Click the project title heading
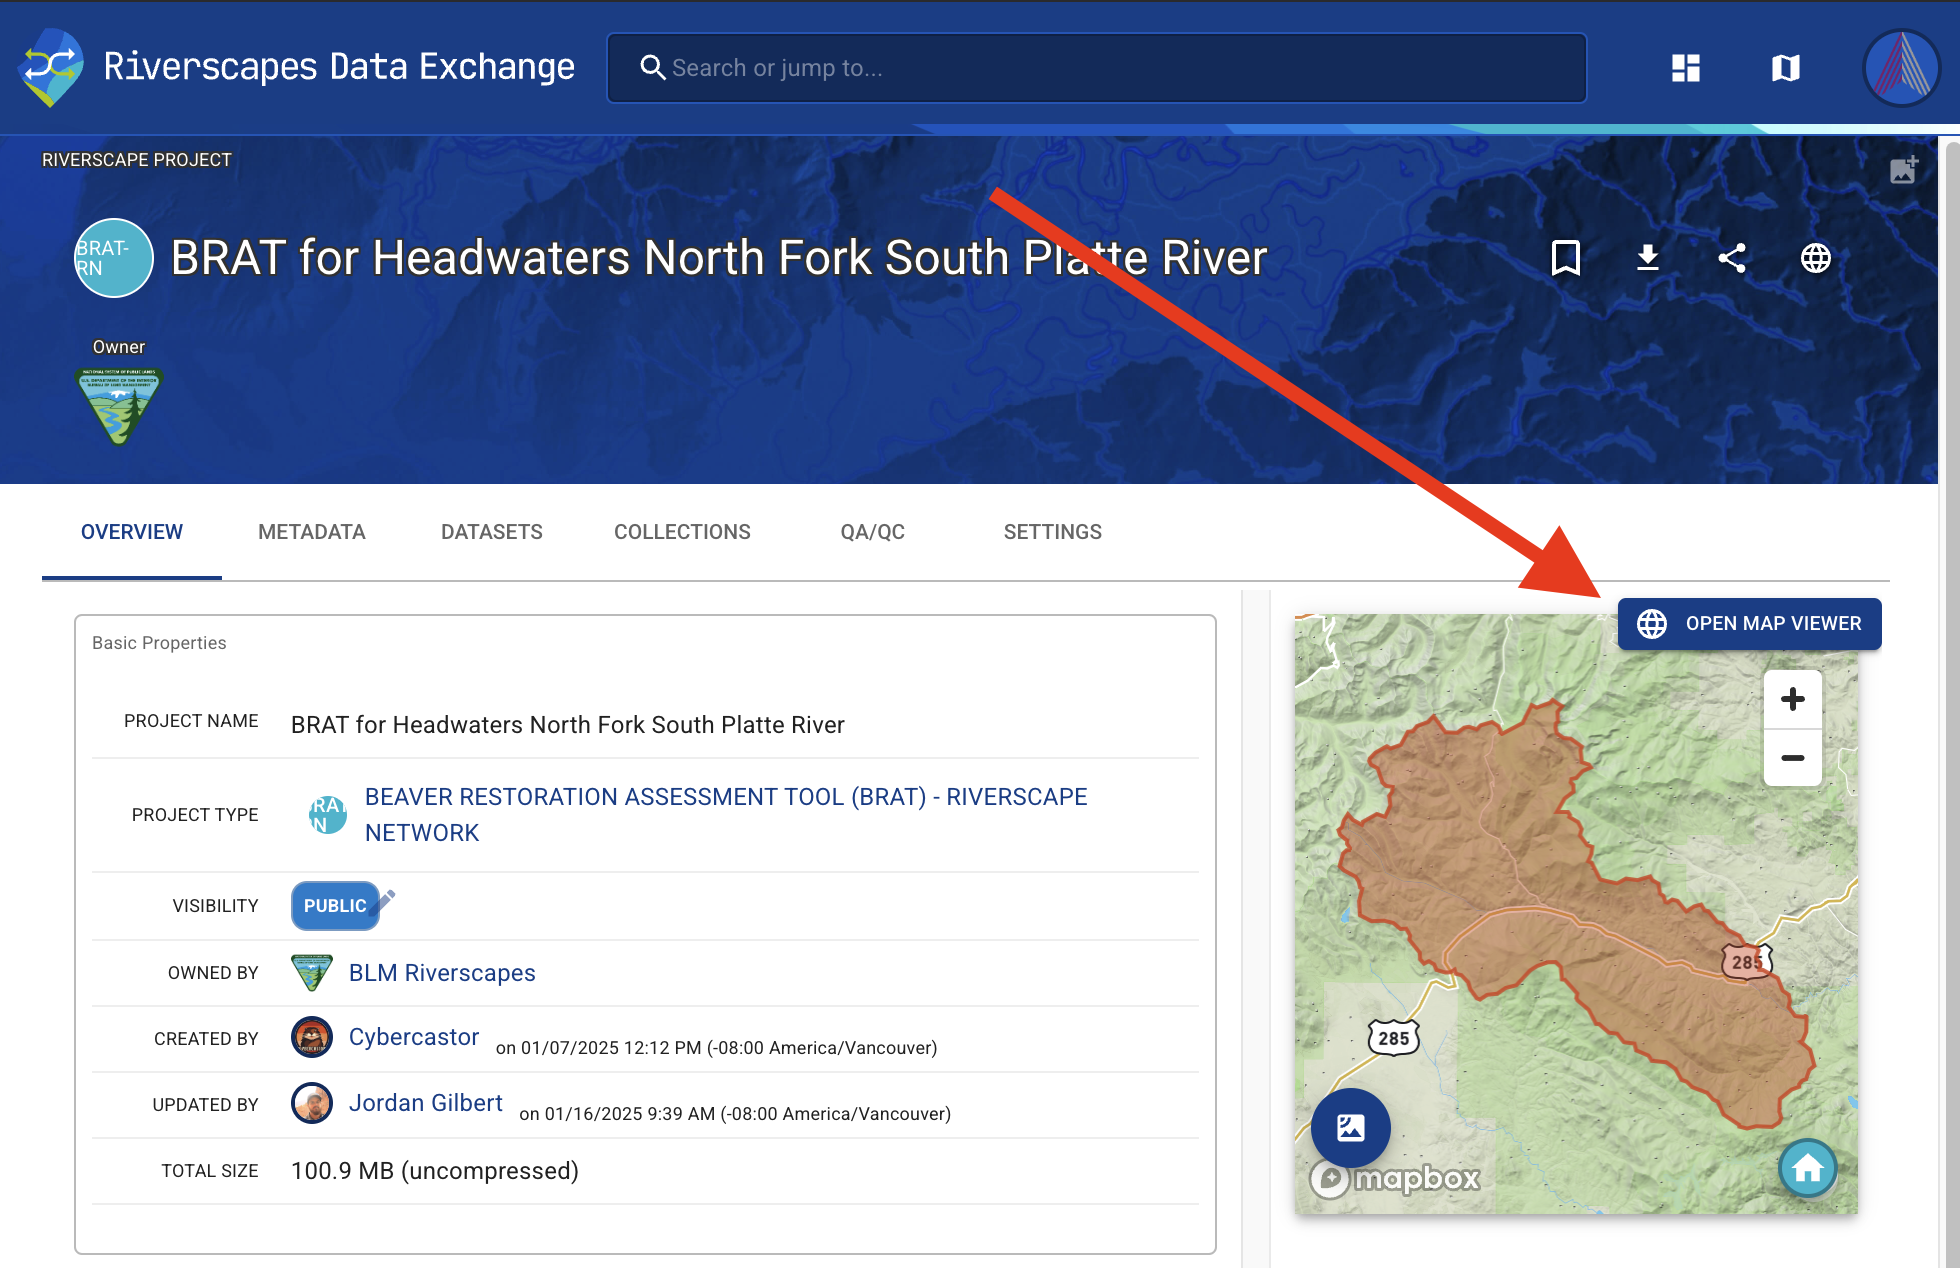Viewport: 1960px width, 1268px height. pyautogui.click(x=719, y=258)
